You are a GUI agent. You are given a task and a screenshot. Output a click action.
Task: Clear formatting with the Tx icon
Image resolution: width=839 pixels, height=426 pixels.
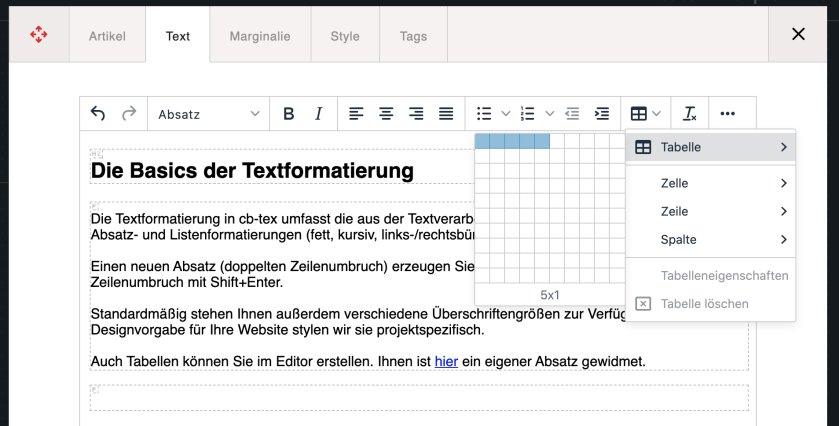click(x=690, y=114)
